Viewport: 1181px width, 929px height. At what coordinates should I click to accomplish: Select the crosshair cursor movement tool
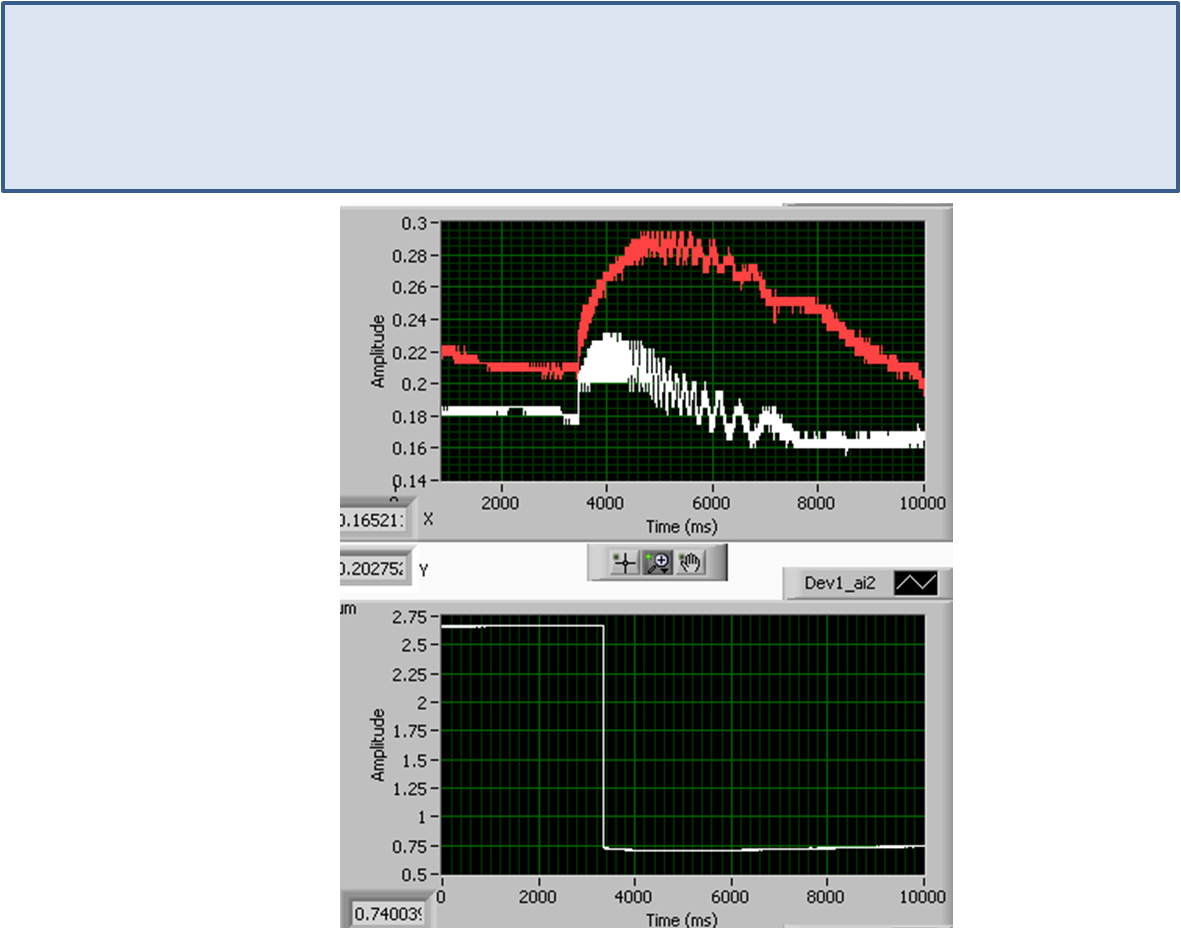624,563
